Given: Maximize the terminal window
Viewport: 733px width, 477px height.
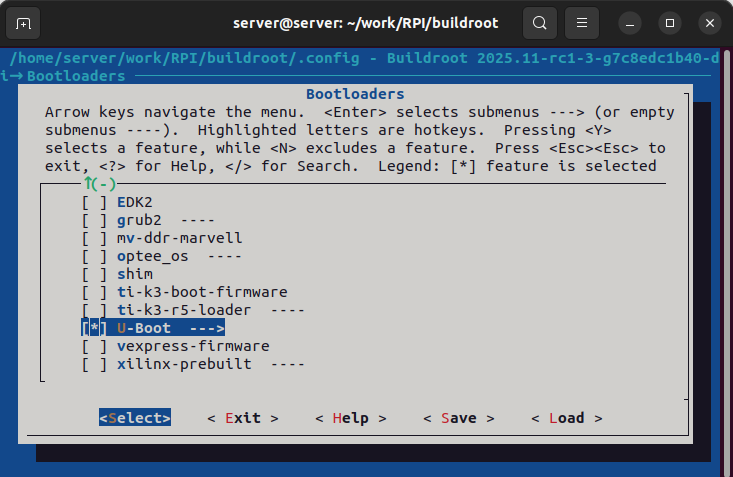Looking at the screenshot, I should 670,23.
